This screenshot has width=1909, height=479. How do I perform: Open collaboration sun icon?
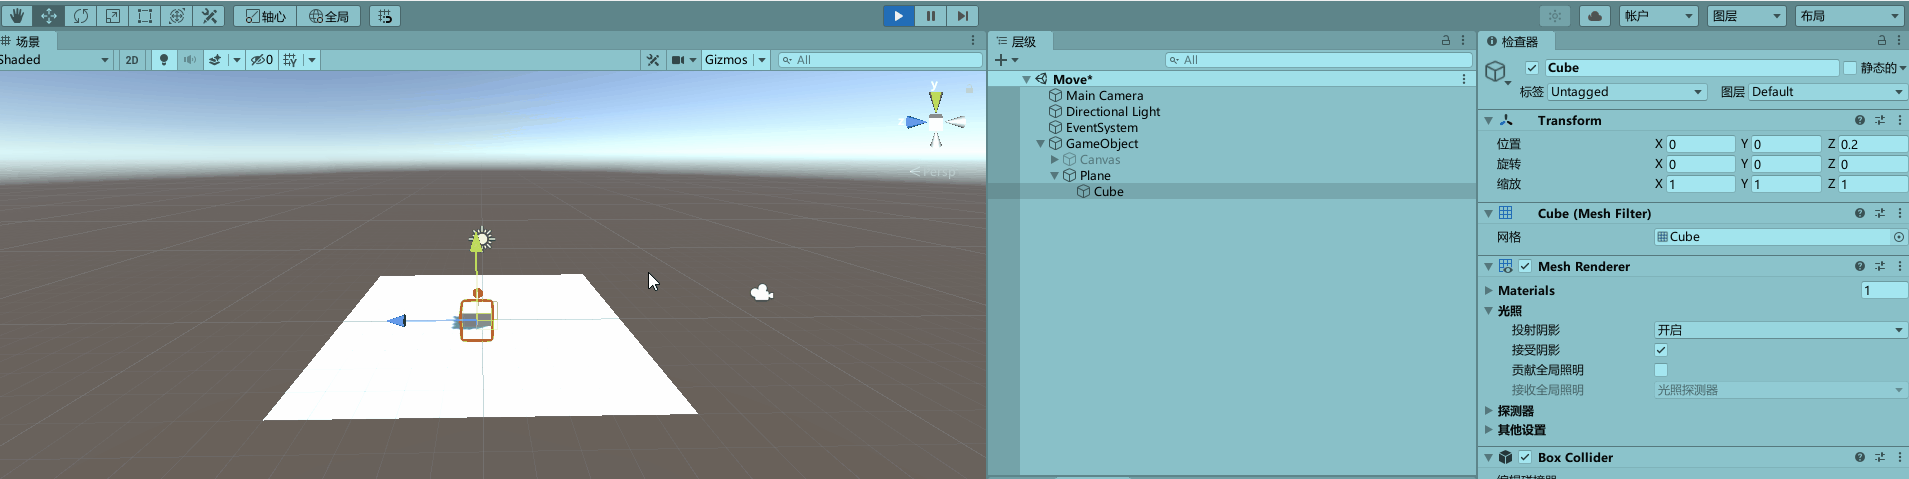(1554, 16)
